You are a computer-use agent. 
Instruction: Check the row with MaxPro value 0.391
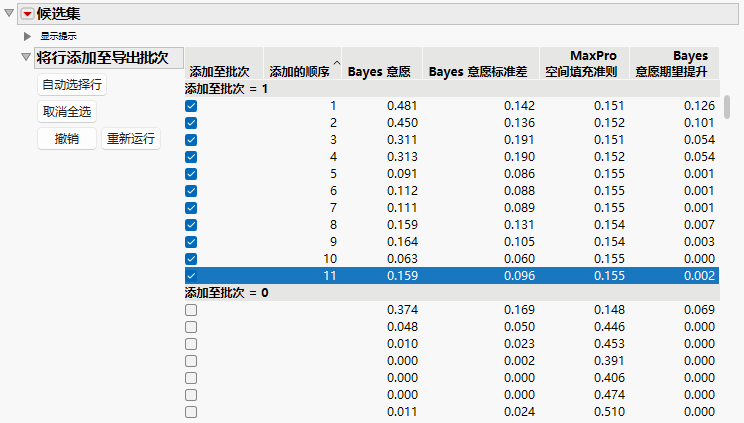point(191,361)
